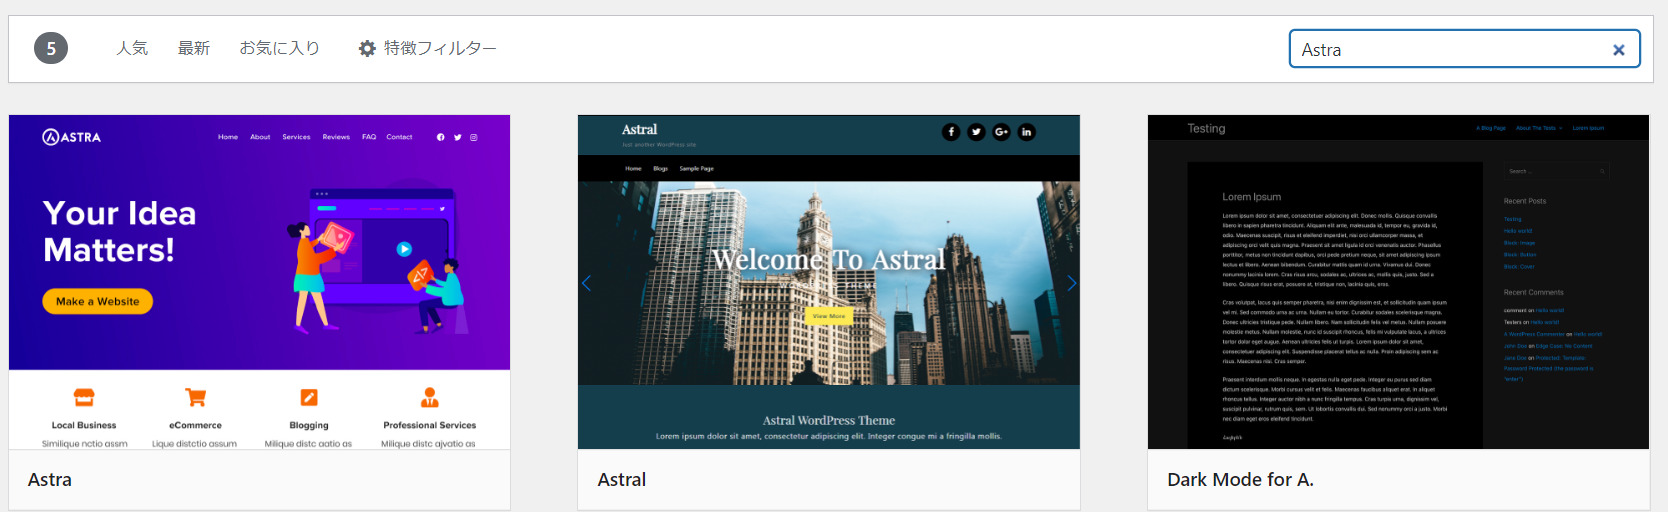Click Contact in Astra preview menu
The width and height of the screenshot is (1668, 512).
(399, 137)
